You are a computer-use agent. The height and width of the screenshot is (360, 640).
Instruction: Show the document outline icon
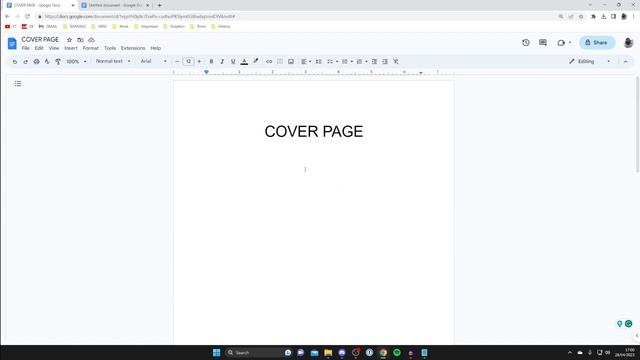[18, 84]
